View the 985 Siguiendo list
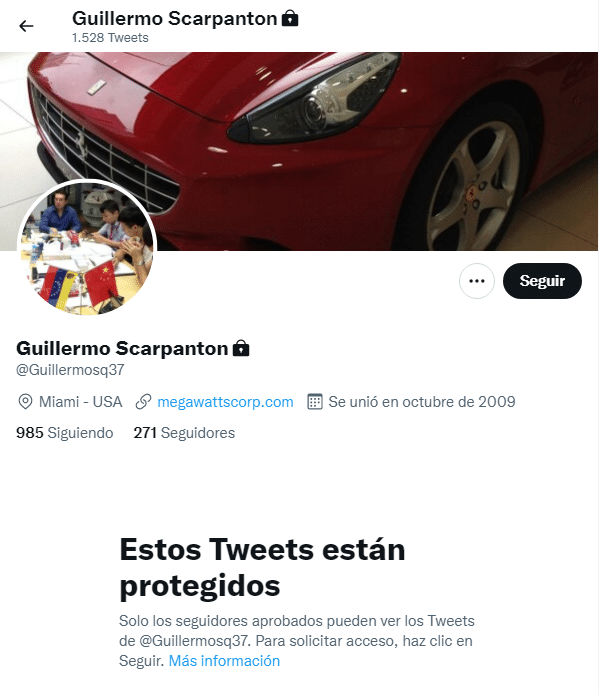The image size is (607, 695). pos(65,433)
